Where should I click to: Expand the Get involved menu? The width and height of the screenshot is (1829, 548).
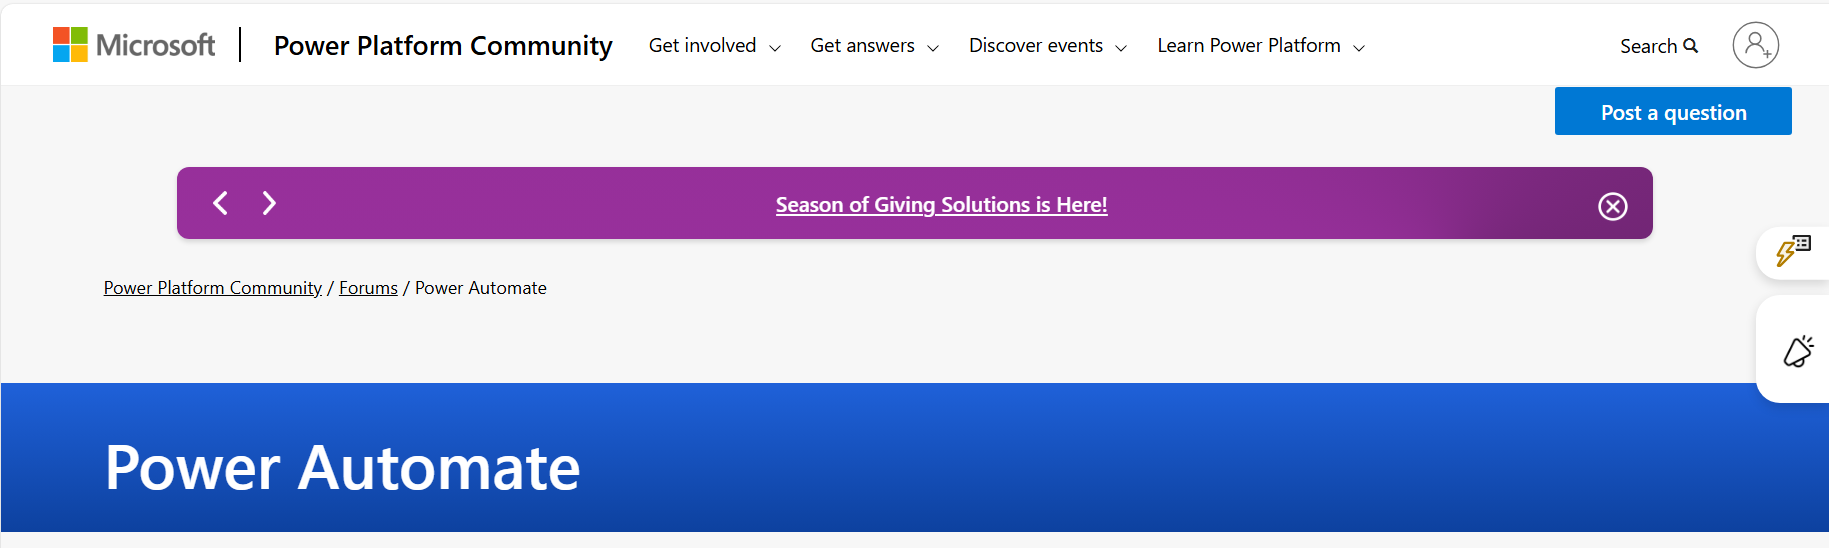pyautogui.click(x=714, y=46)
